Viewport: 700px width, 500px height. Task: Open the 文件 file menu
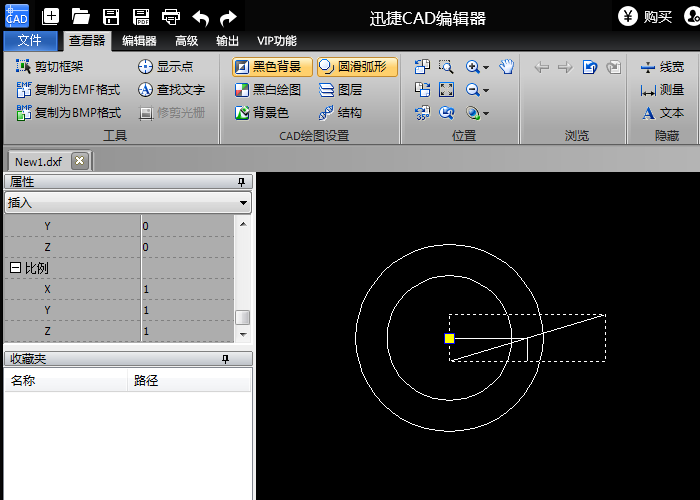click(30, 41)
